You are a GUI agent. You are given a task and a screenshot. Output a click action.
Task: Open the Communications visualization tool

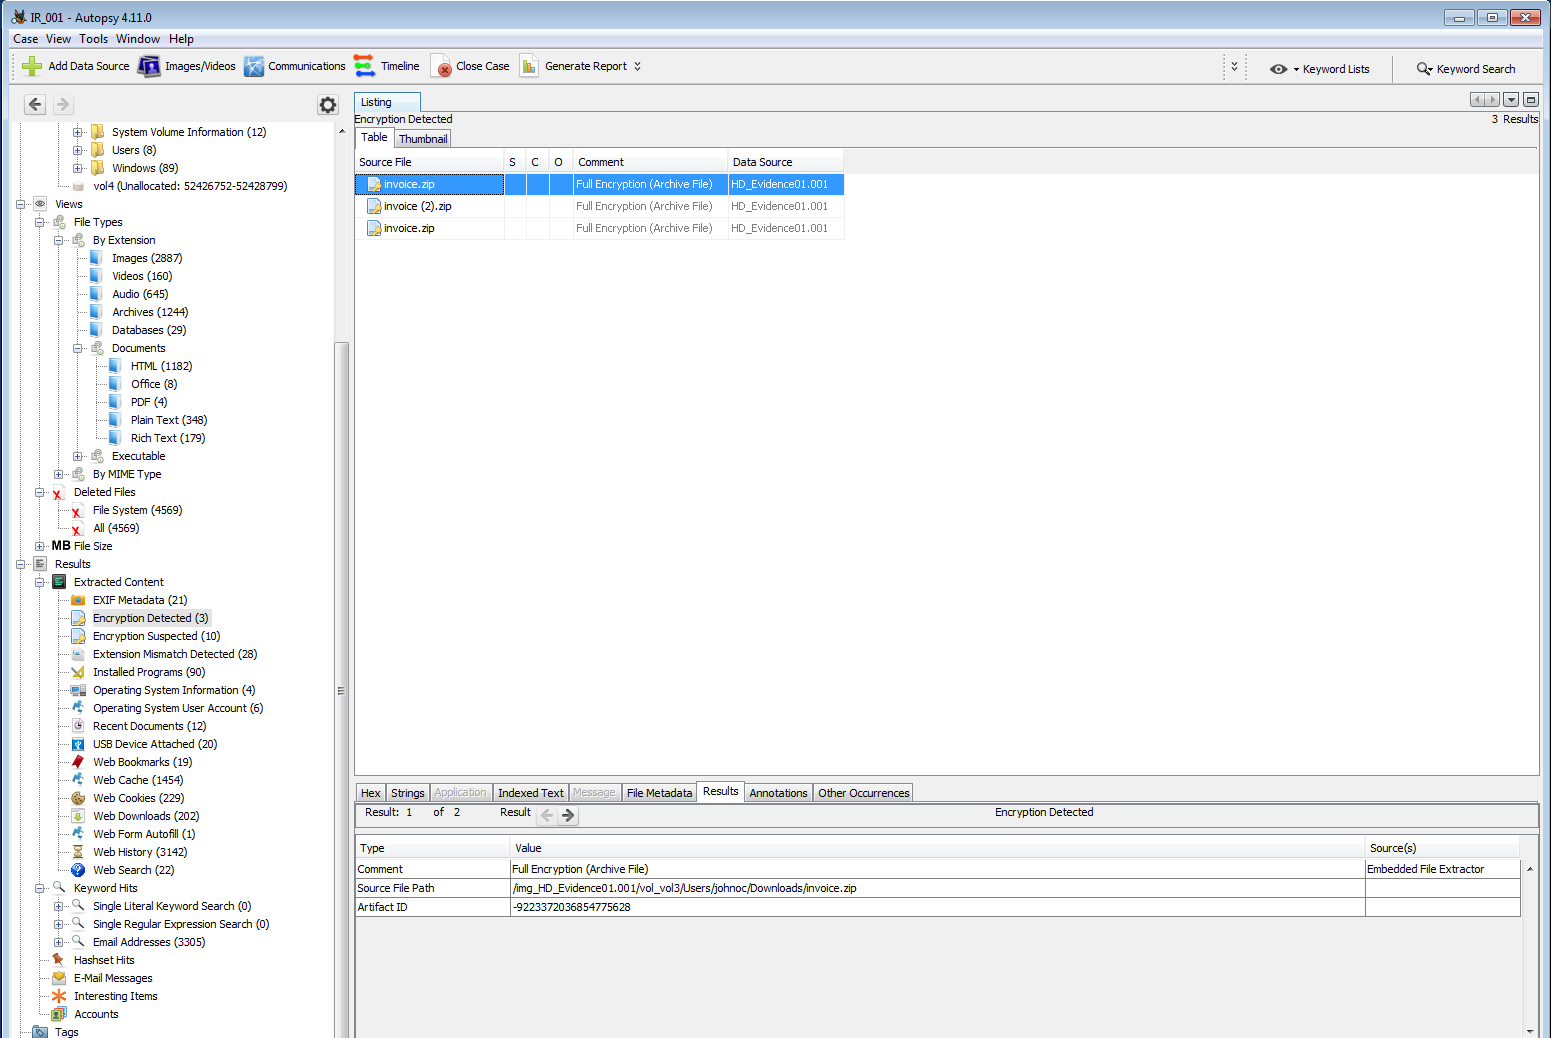254,66
